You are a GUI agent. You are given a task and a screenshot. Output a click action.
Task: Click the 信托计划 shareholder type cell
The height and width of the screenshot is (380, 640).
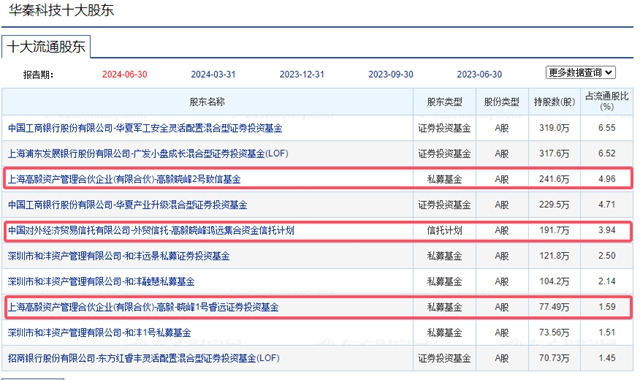point(444,231)
